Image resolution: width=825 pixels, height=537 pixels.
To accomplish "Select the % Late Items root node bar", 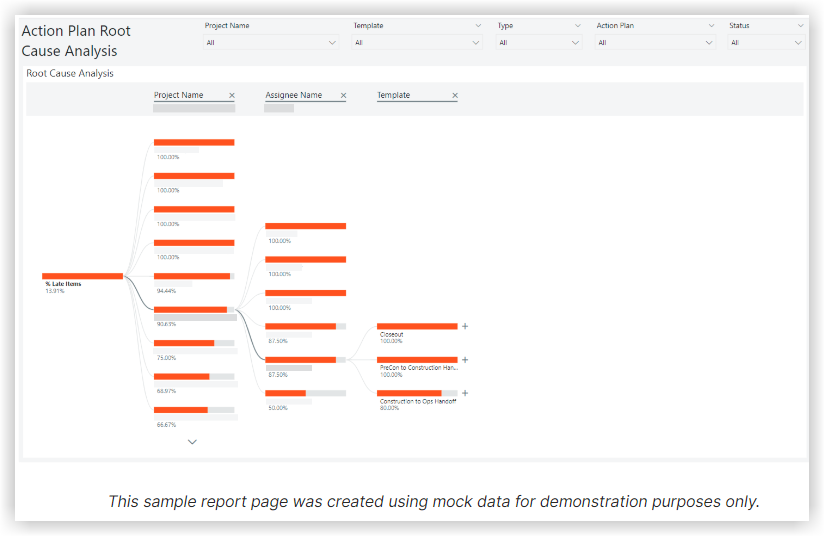I will tap(82, 275).
